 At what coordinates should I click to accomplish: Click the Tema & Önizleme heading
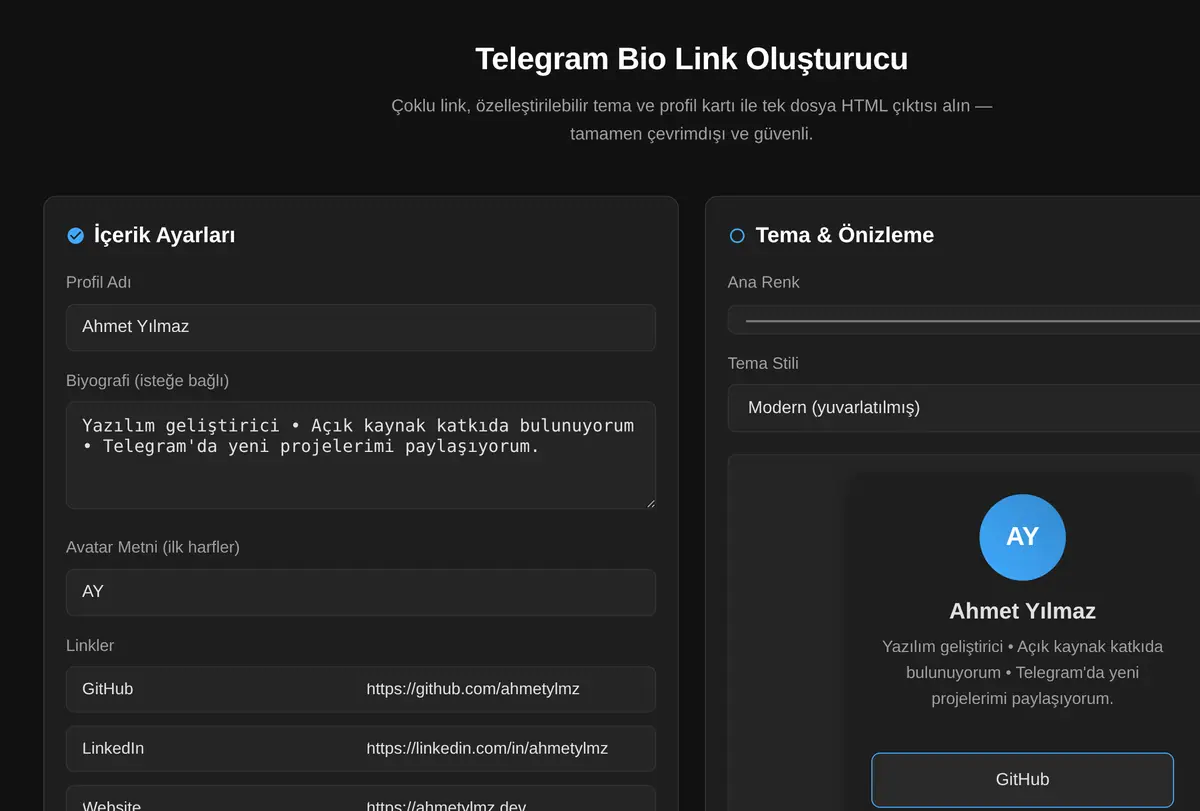click(x=845, y=236)
